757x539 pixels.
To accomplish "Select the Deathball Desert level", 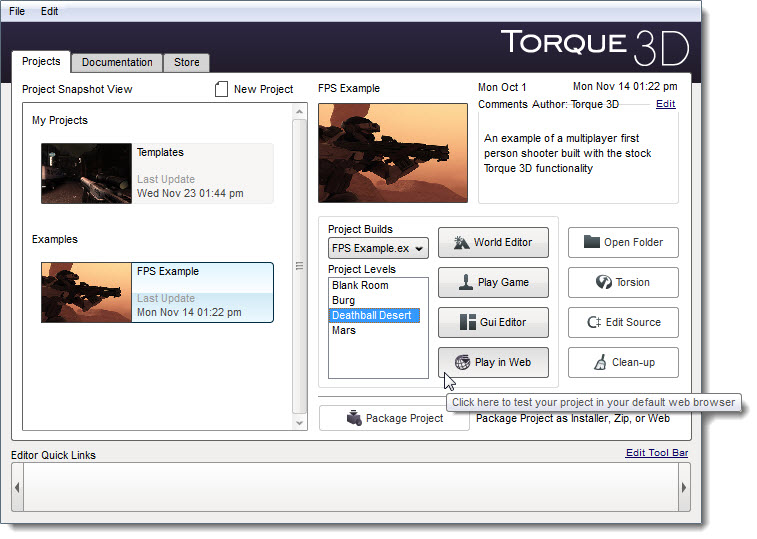I will tap(375, 315).
